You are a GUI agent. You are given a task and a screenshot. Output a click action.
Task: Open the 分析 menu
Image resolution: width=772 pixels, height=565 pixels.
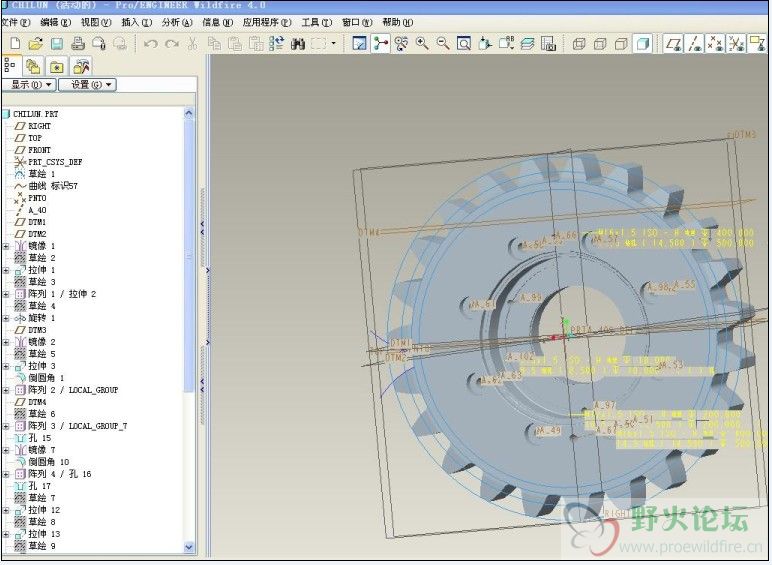[177, 22]
